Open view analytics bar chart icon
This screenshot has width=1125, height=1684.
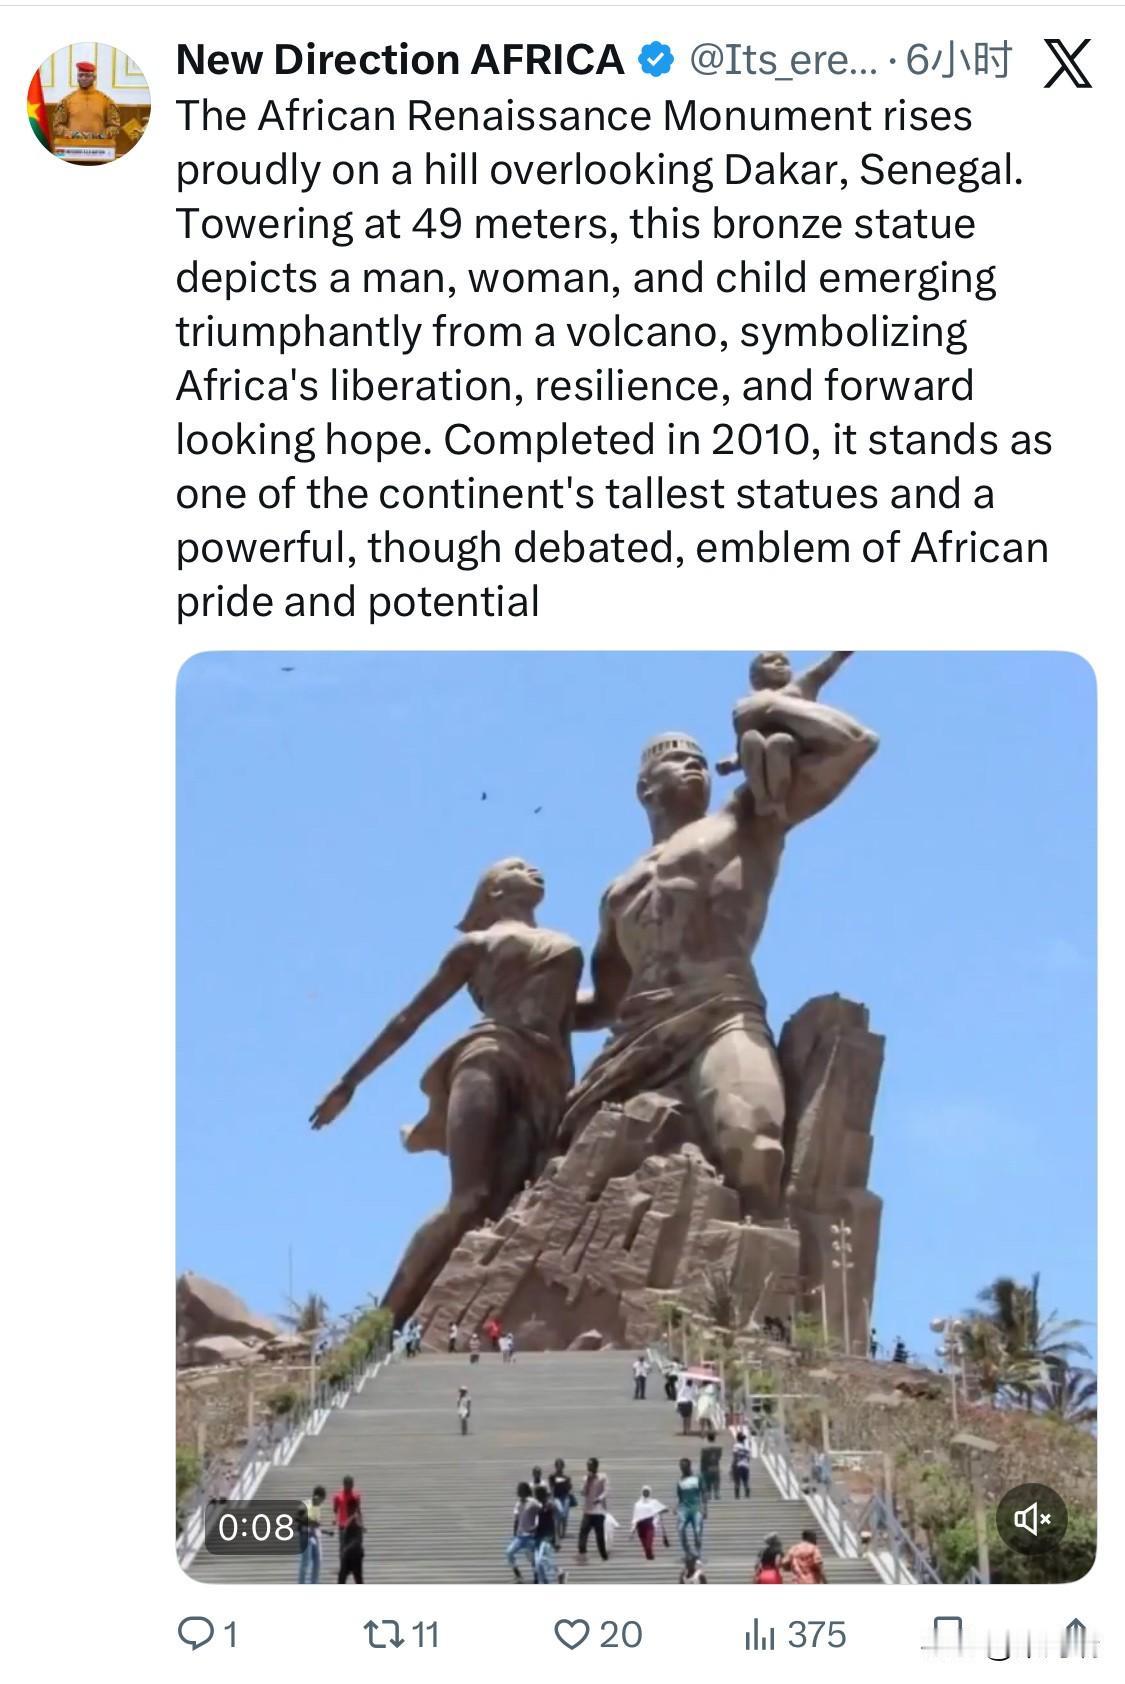tap(760, 1635)
